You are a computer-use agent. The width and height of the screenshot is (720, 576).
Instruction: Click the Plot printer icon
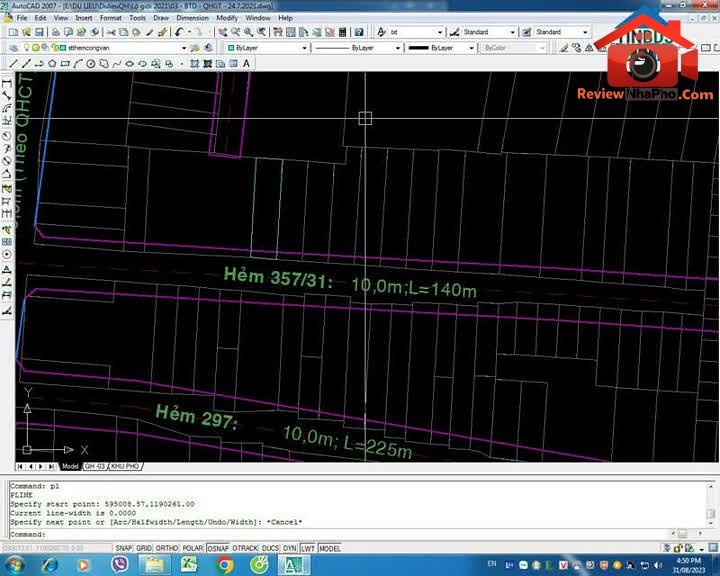pos(55,32)
